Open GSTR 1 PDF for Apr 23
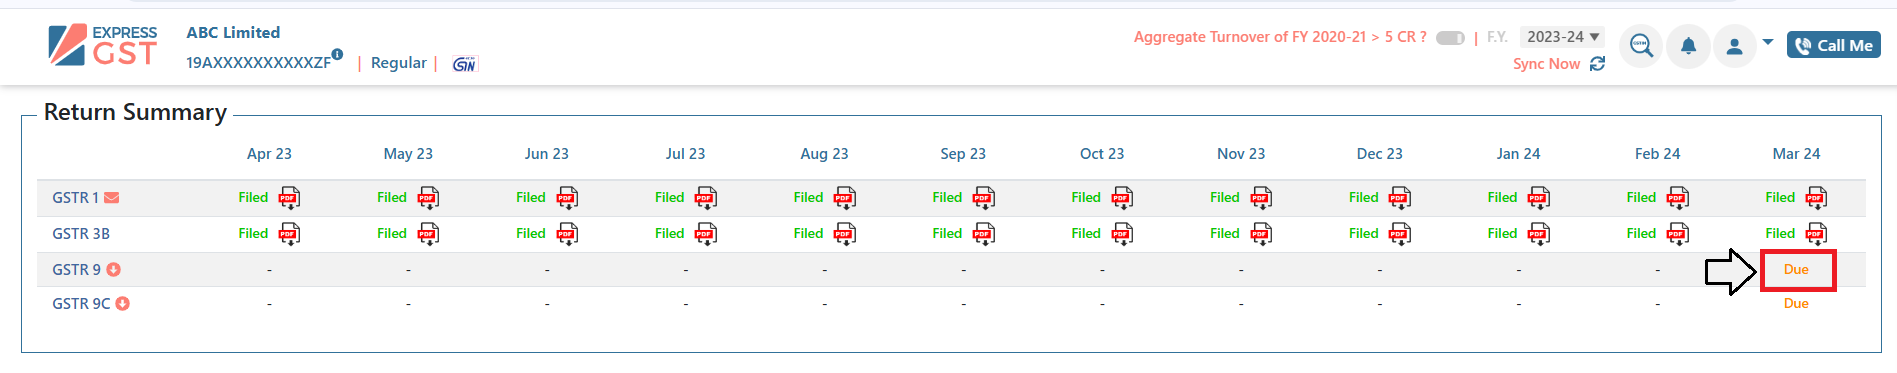 click(289, 198)
